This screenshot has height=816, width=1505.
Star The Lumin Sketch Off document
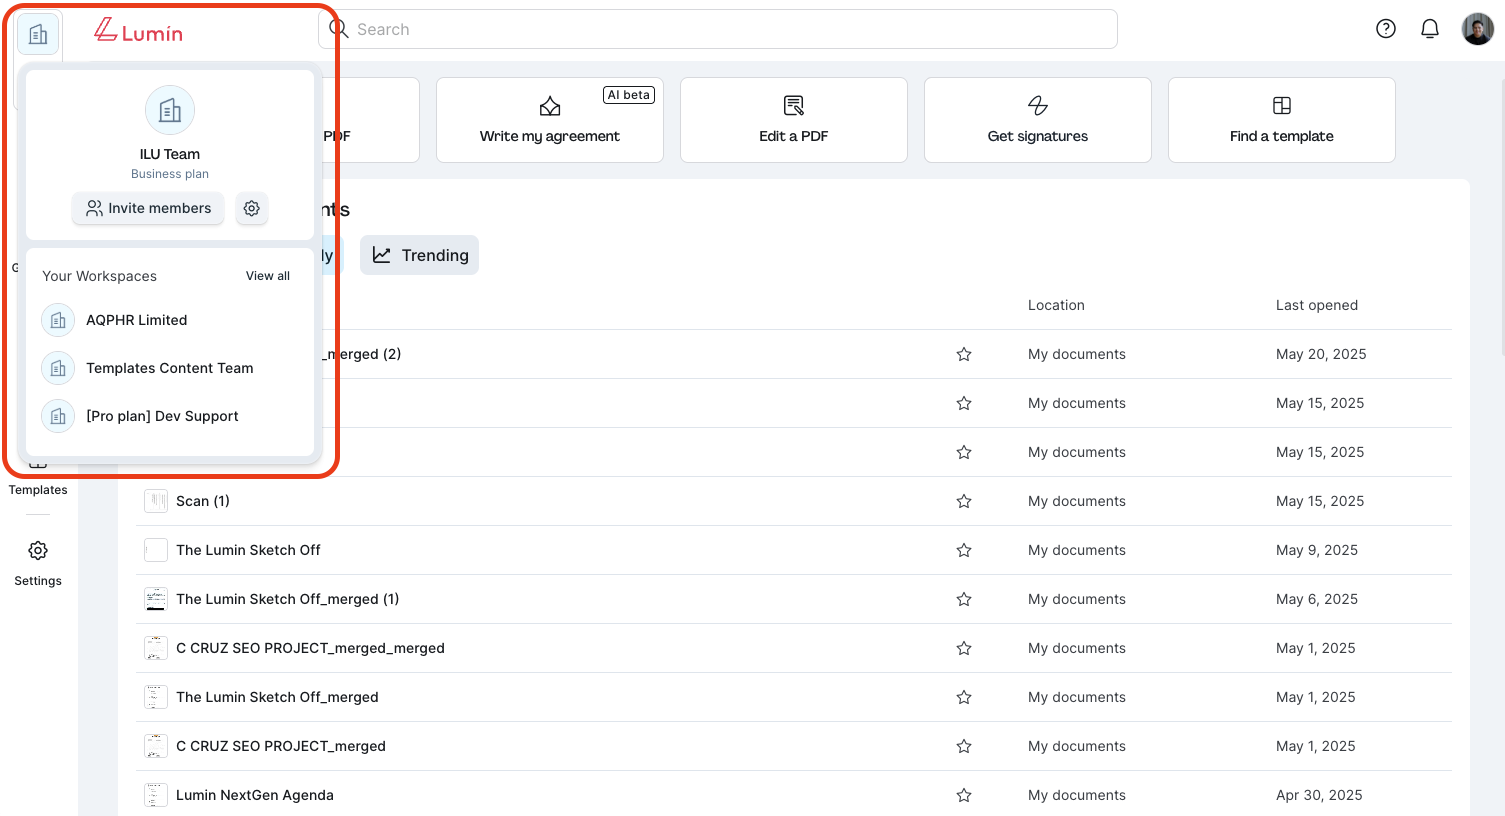pos(964,550)
